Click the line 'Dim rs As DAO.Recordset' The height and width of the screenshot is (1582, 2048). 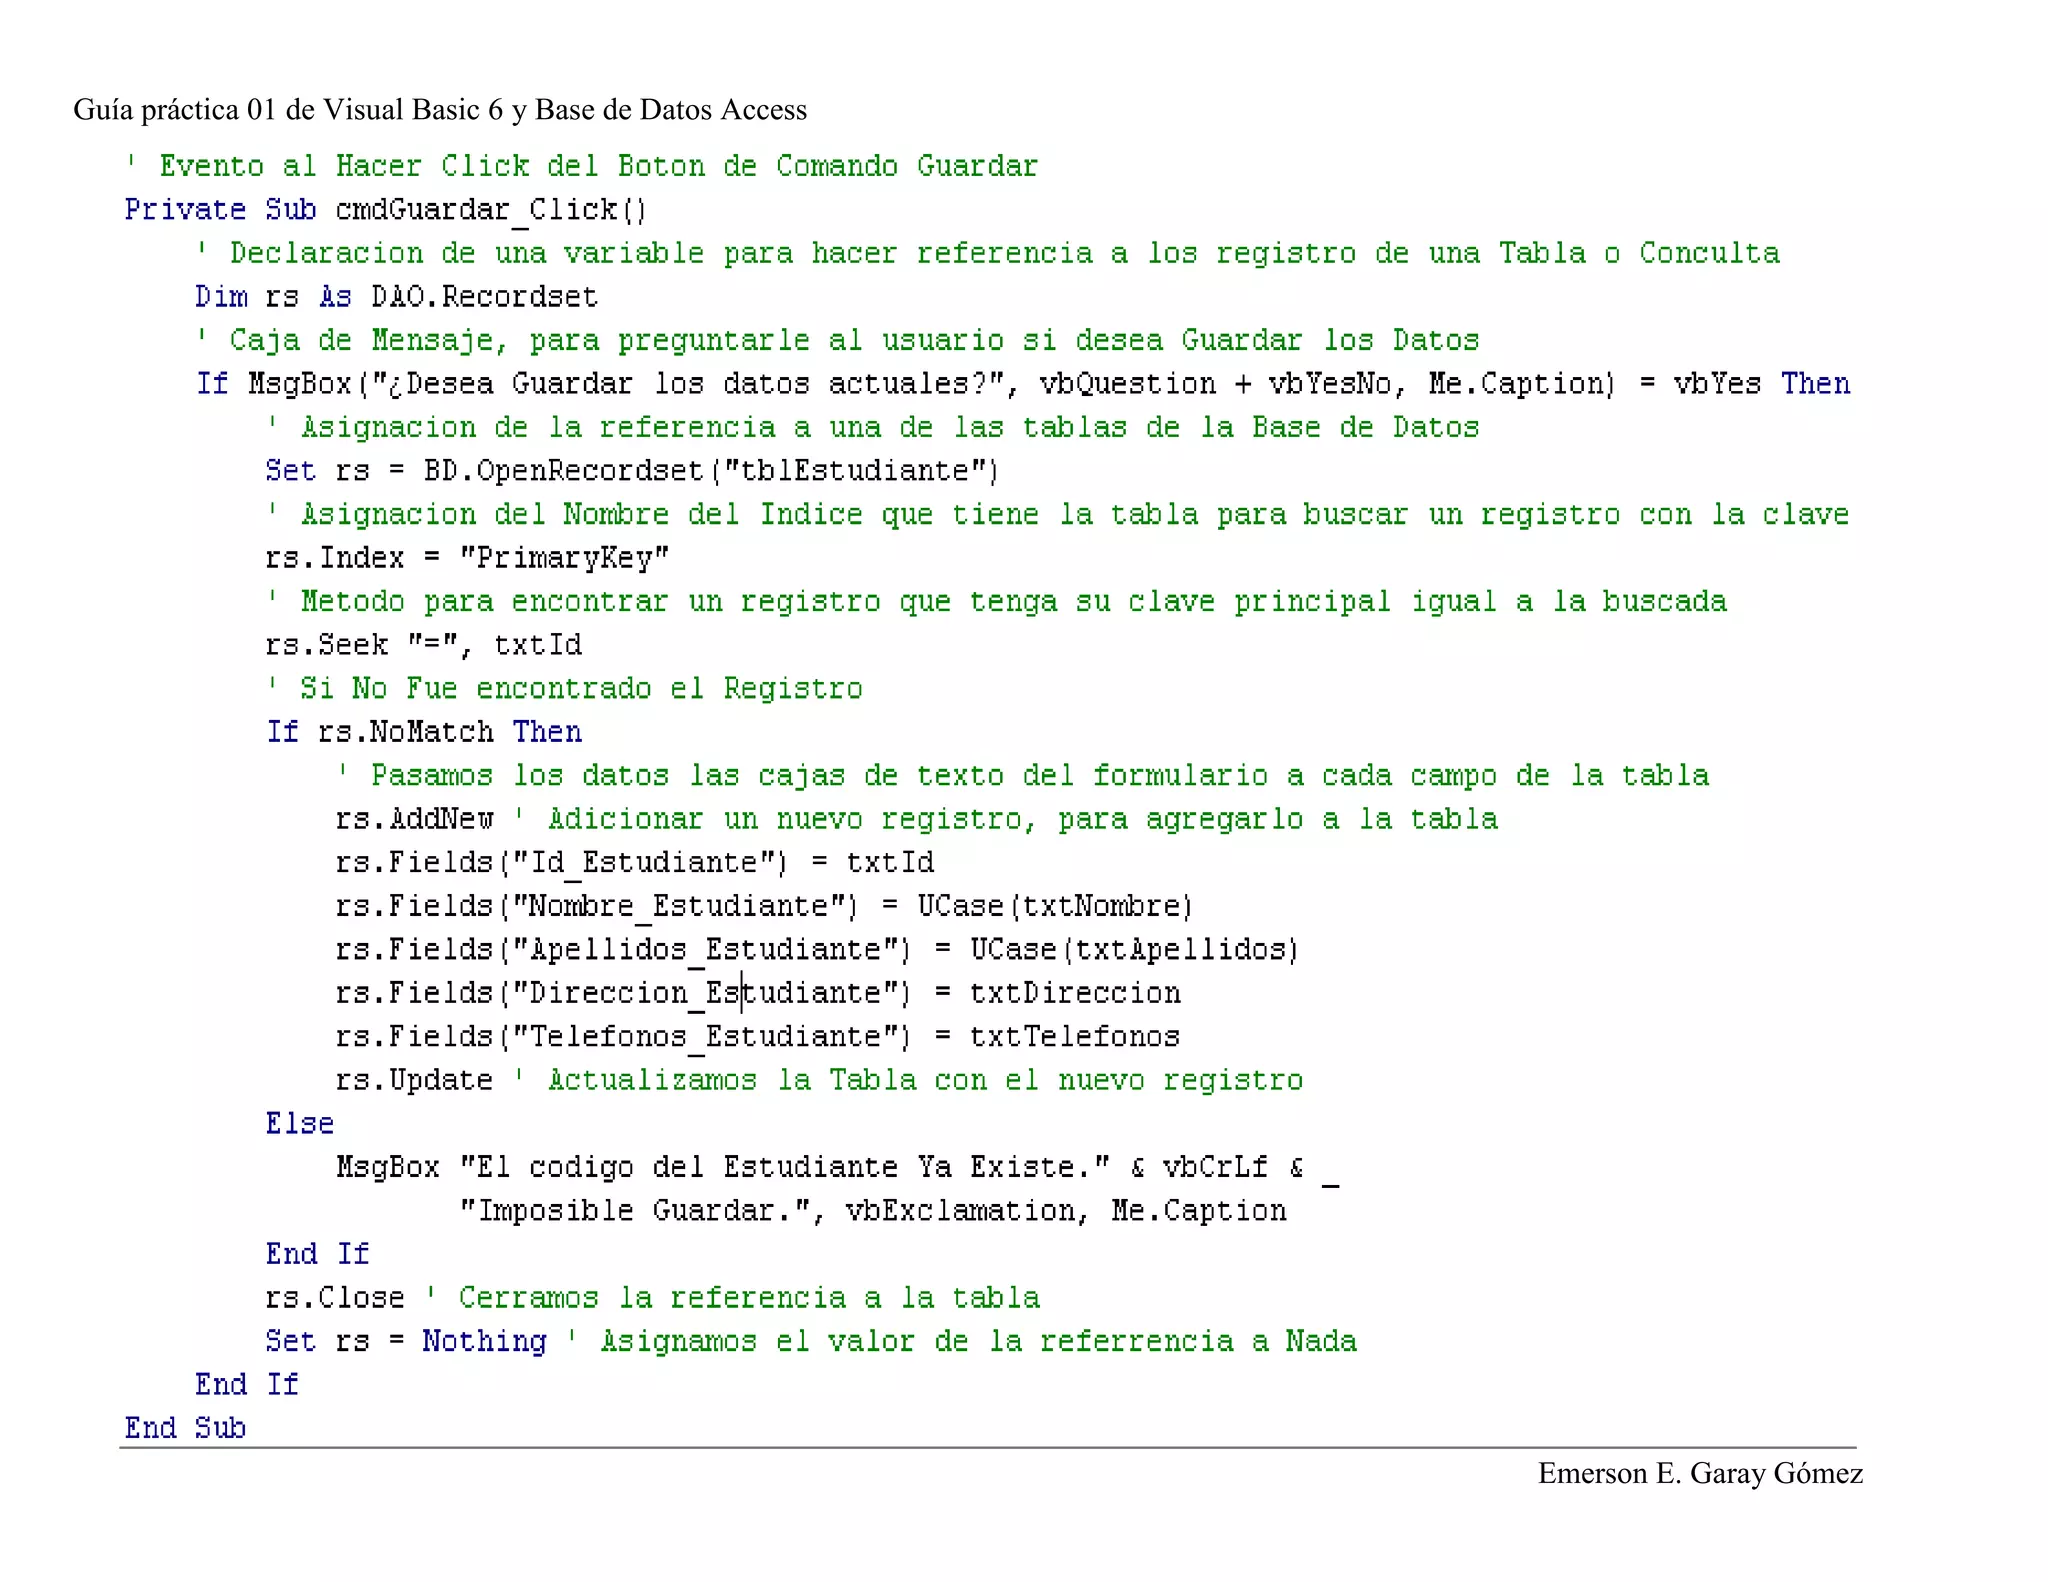click(396, 297)
